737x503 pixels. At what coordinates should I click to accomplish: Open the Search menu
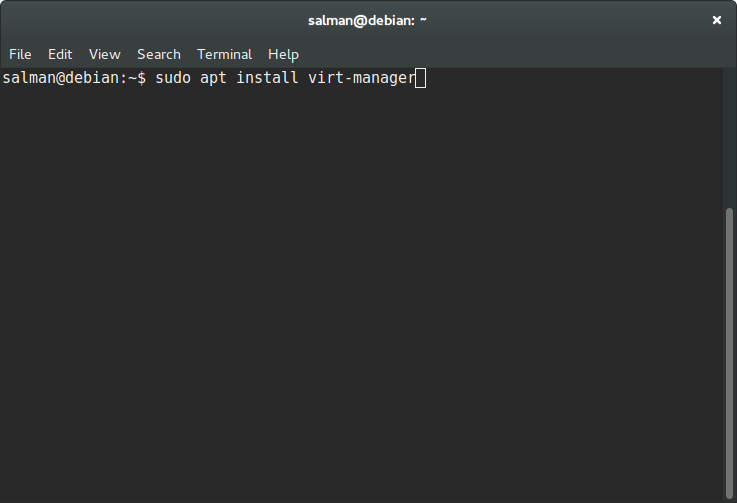coord(159,55)
